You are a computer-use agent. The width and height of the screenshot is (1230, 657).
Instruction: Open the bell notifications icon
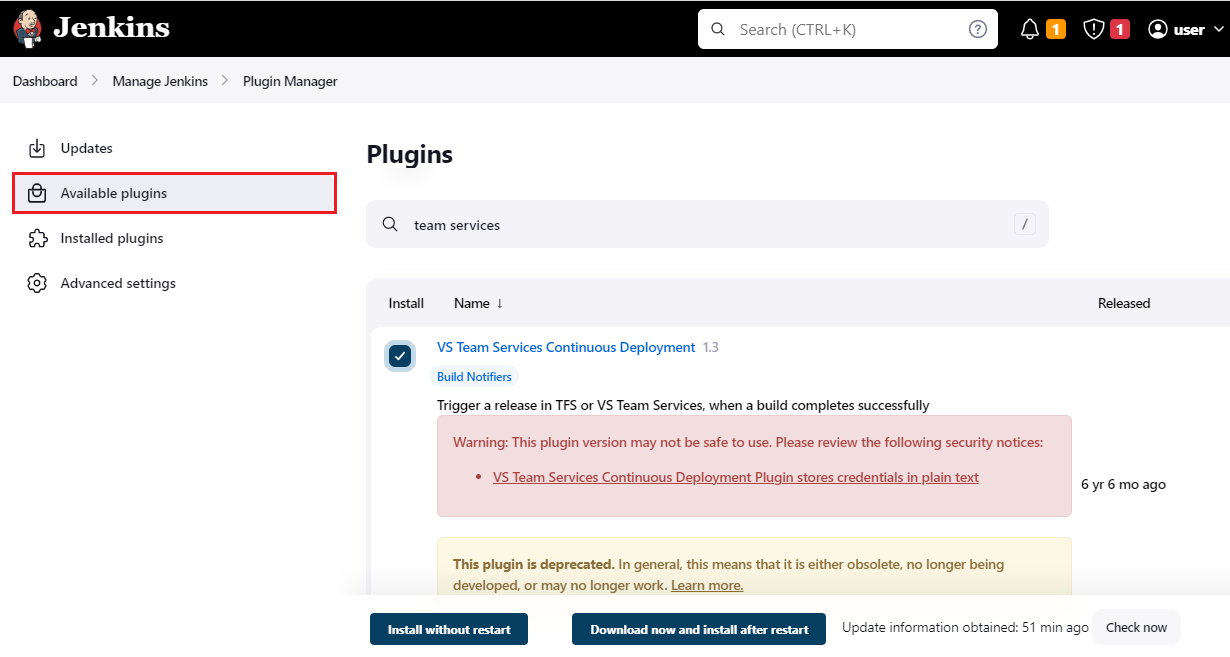[x=1030, y=29]
